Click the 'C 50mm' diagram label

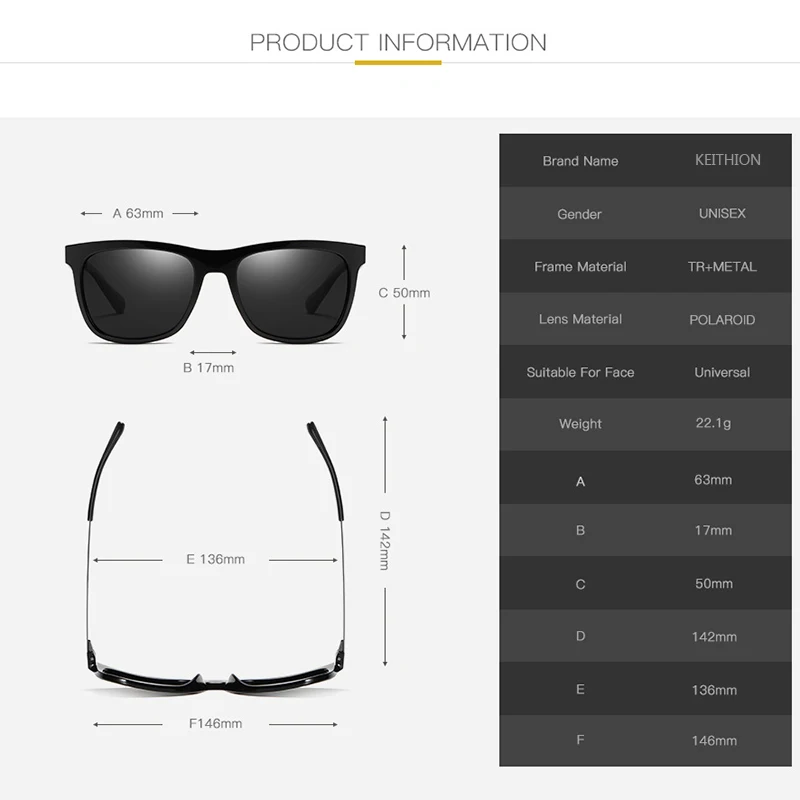(404, 293)
